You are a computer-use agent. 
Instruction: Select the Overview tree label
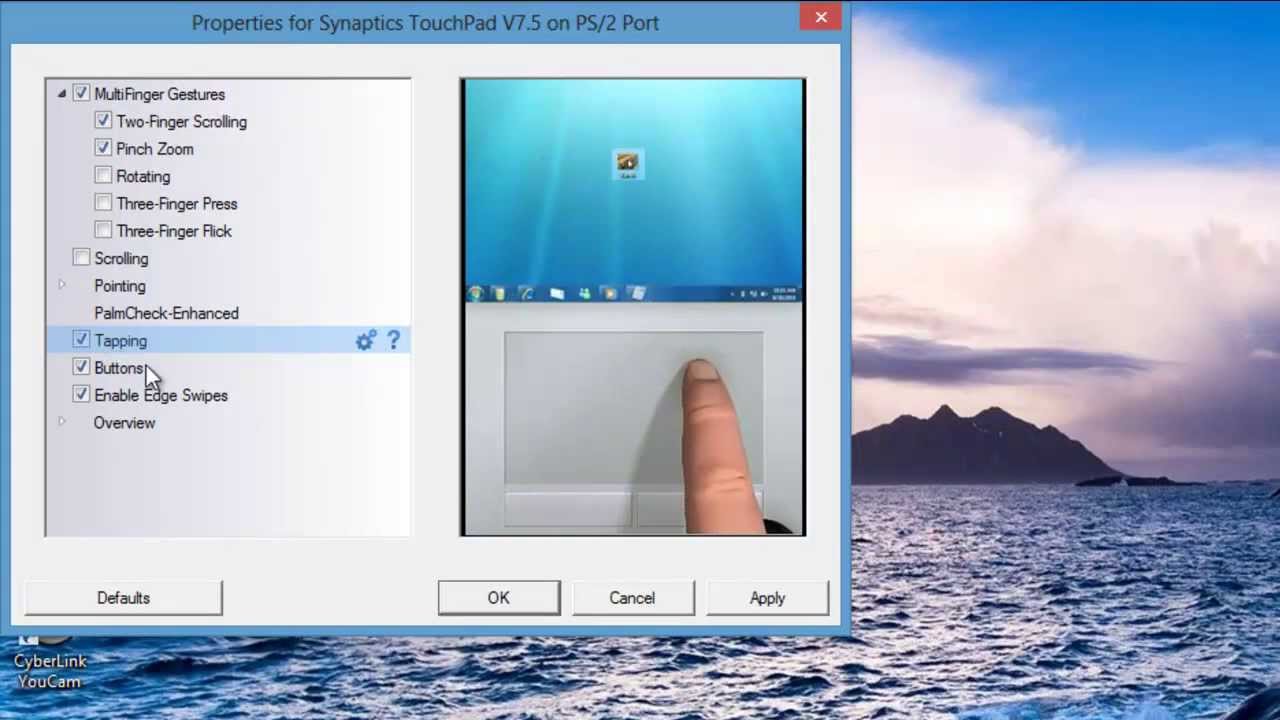(124, 423)
